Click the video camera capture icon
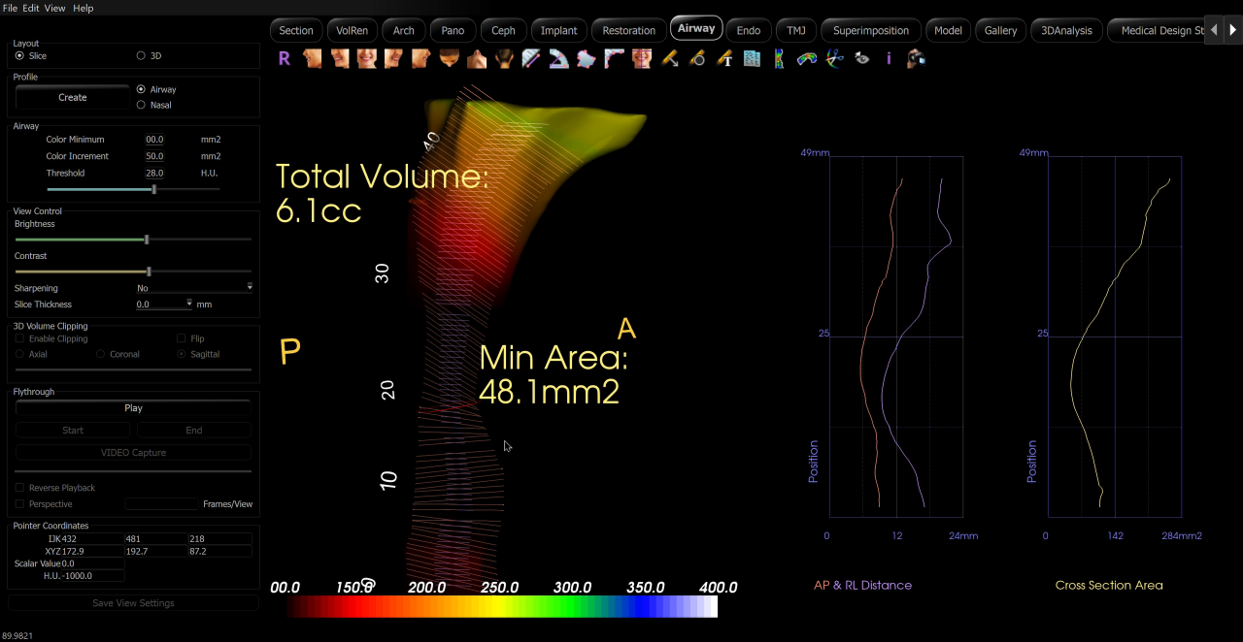This screenshot has width=1243, height=642. 916,59
